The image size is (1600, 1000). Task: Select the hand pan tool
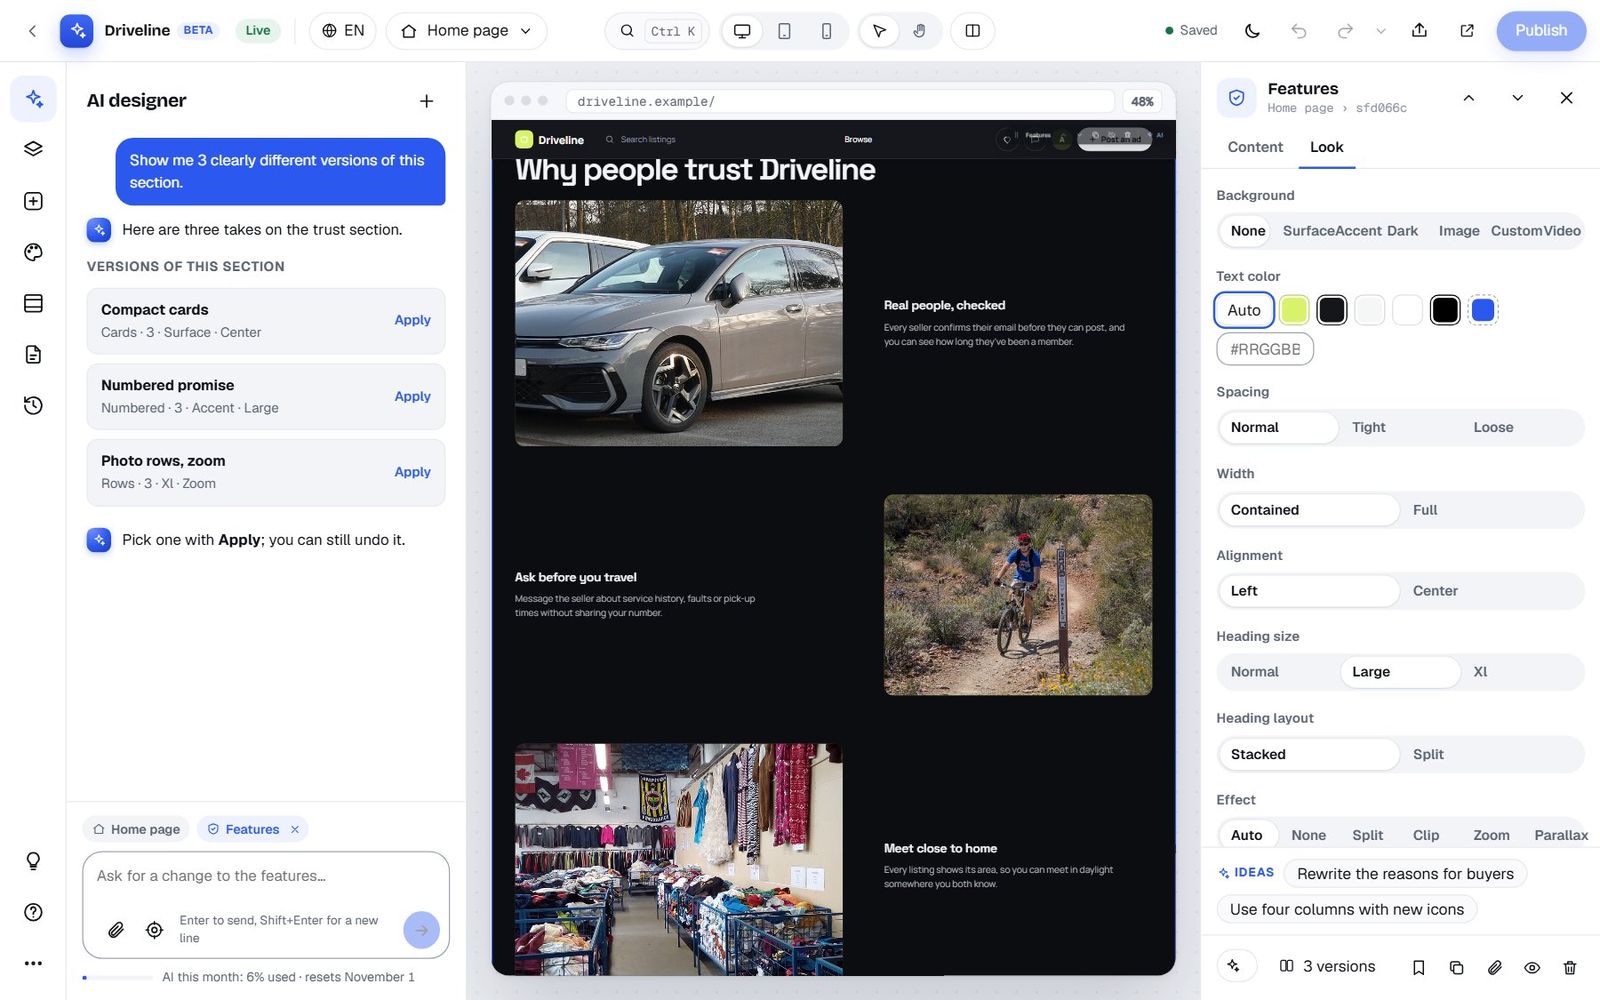click(x=919, y=31)
